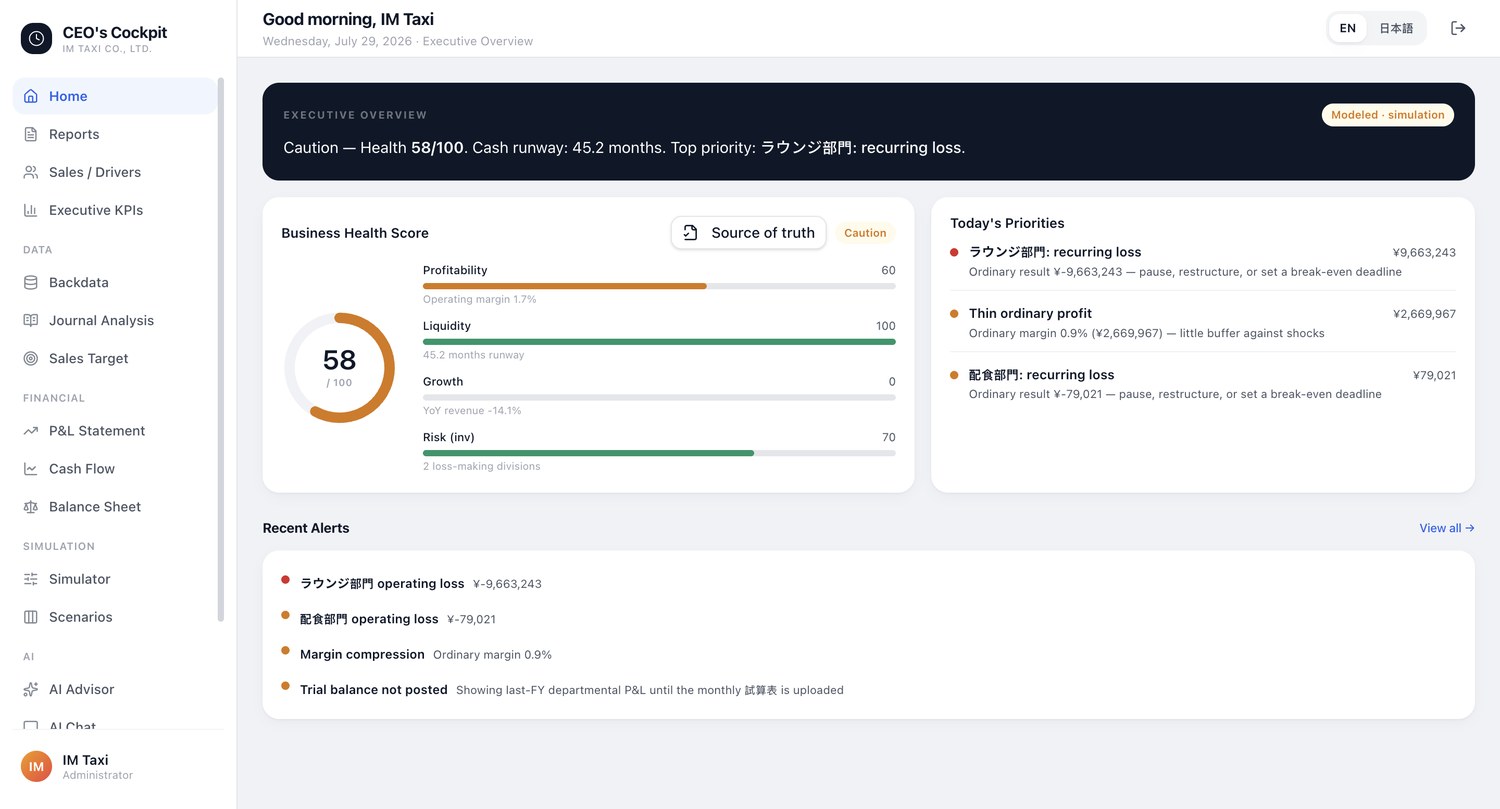The image size is (1500, 809).
Task: Open Reports via its document icon
Action: 31,134
